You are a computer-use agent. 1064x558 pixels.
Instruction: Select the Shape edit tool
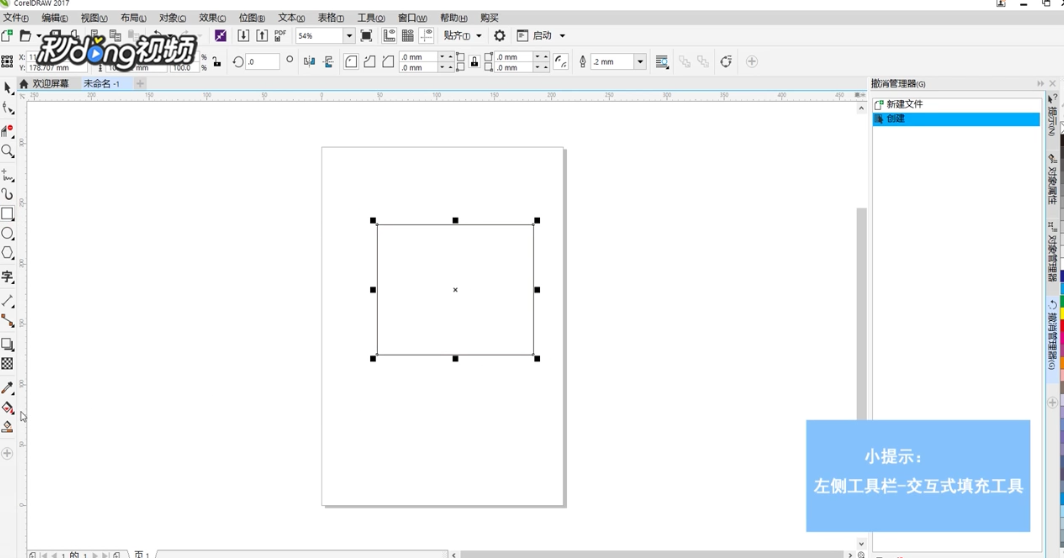click(7, 108)
